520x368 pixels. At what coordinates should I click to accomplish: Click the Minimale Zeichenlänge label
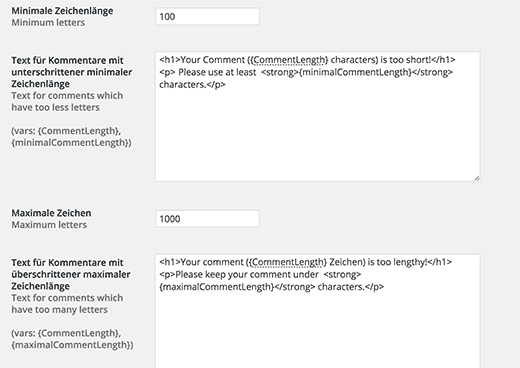pos(62,11)
